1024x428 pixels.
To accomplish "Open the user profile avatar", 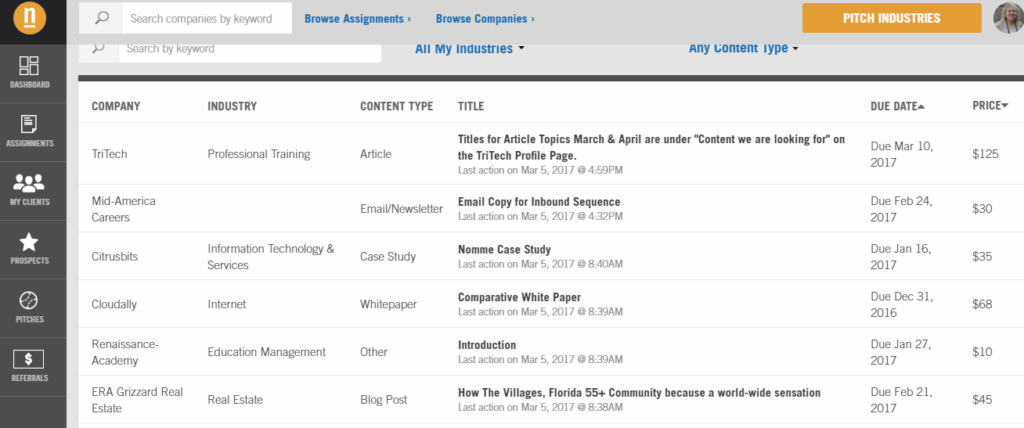I will [x=1008, y=18].
